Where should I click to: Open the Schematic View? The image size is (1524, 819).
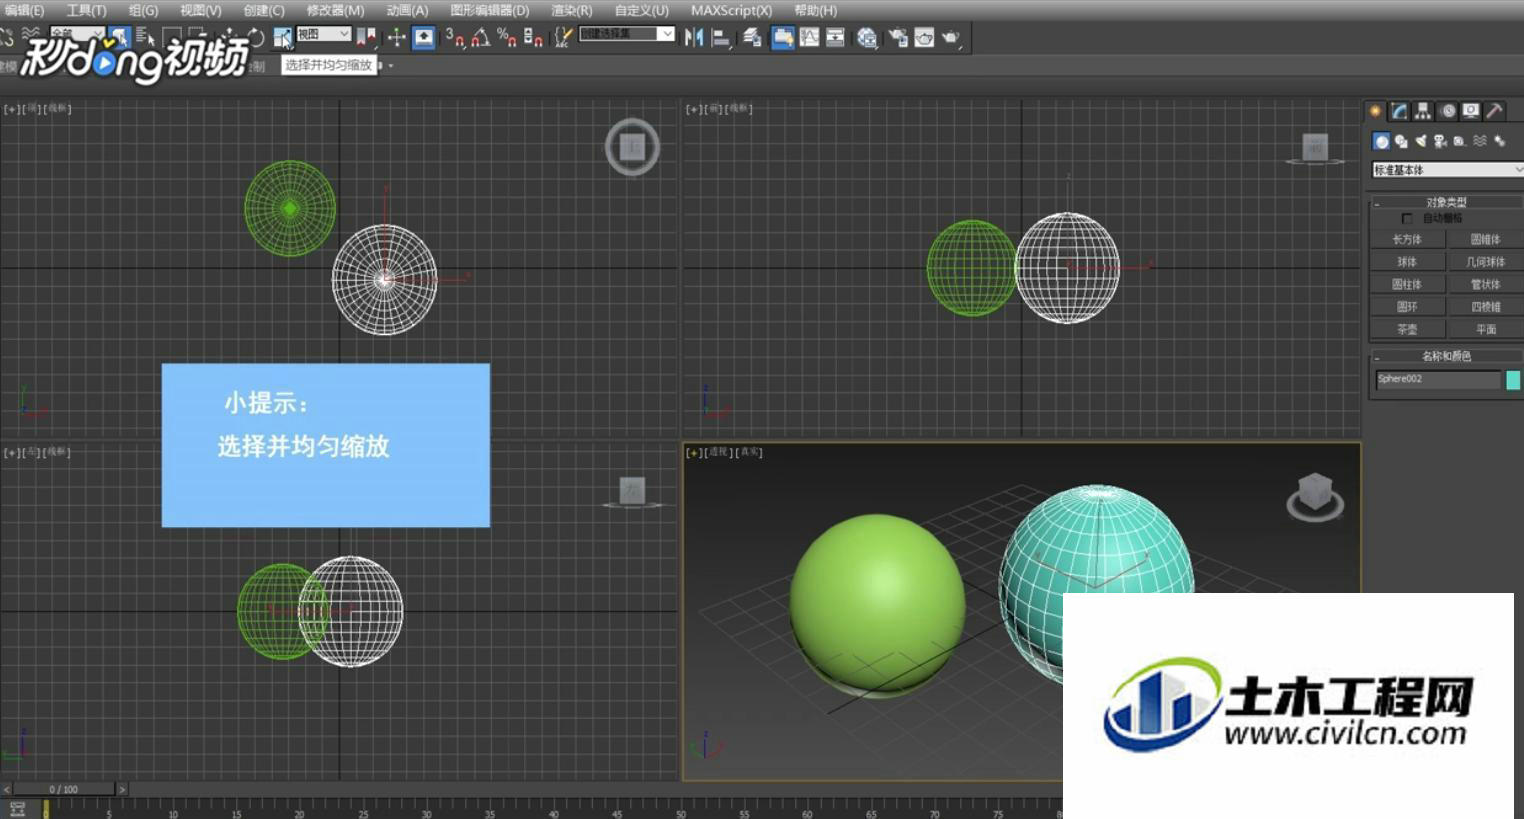[x=835, y=38]
